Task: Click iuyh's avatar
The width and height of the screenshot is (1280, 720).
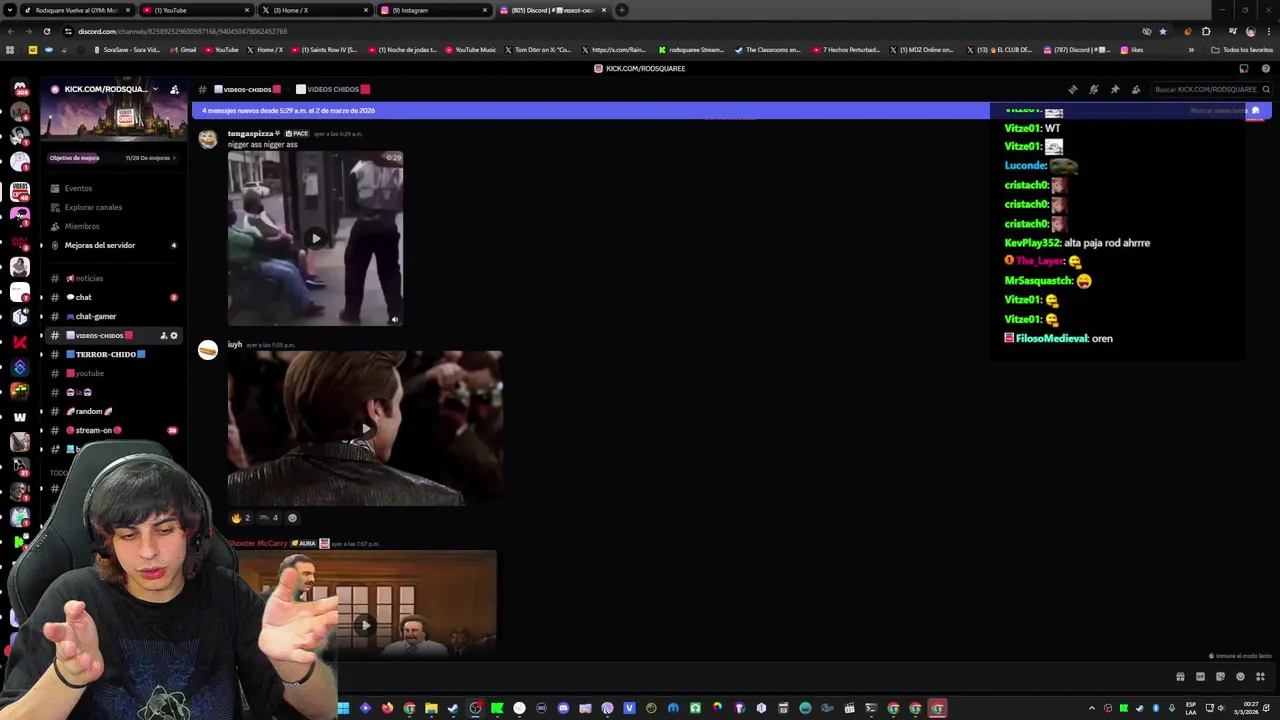Action: (x=208, y=350)
